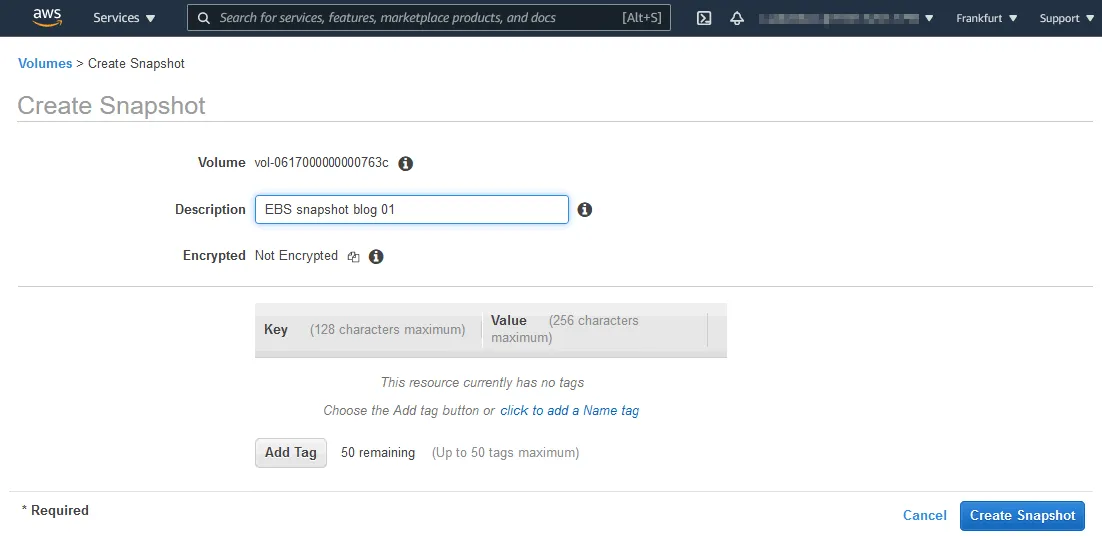1102x537 pixels.
Task: Click the 'click to add a Name tag' link
Action: pyautogui.click(x=569, y=410)
